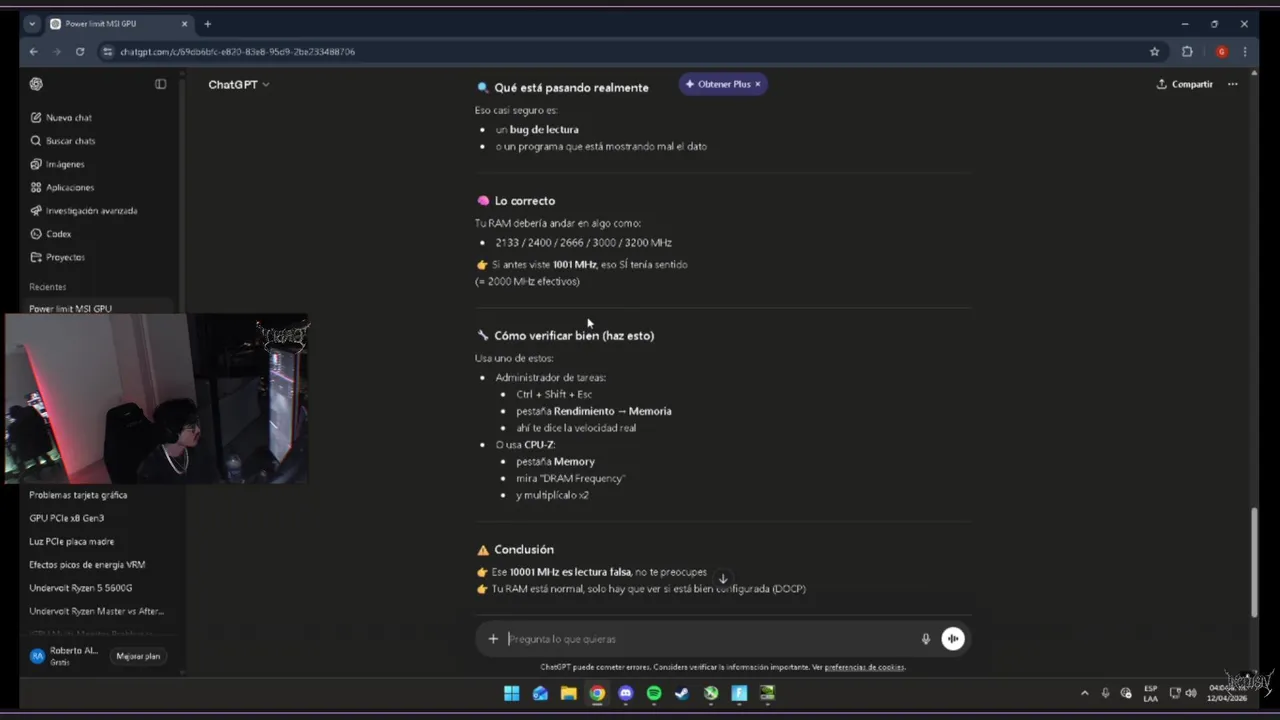
Task: Open Steam from the taskbar
Action: coord(682,693)
